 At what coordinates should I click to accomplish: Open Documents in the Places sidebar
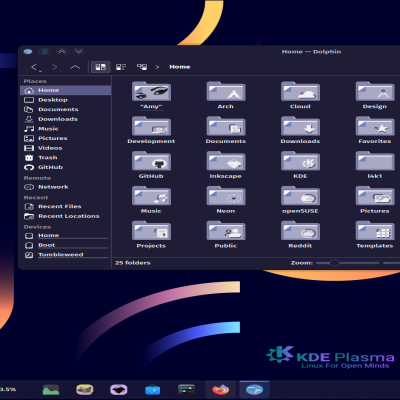click(65, 109)
